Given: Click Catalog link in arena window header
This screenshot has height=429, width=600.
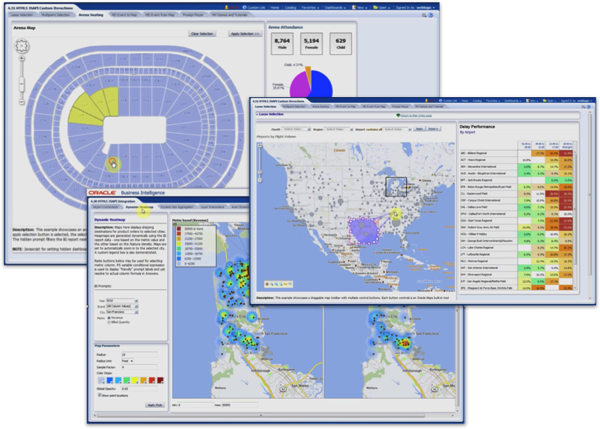Looking at the screenshot, I should pos(290,7).
